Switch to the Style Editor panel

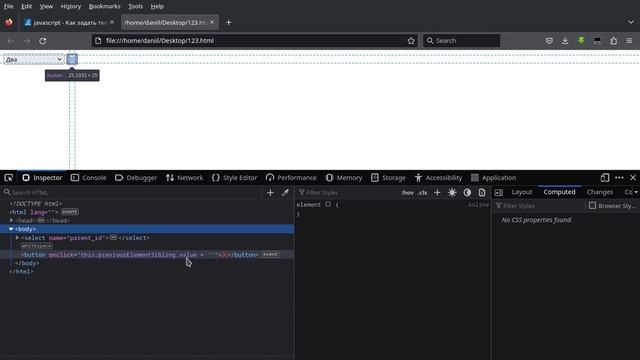coord(235,178)
